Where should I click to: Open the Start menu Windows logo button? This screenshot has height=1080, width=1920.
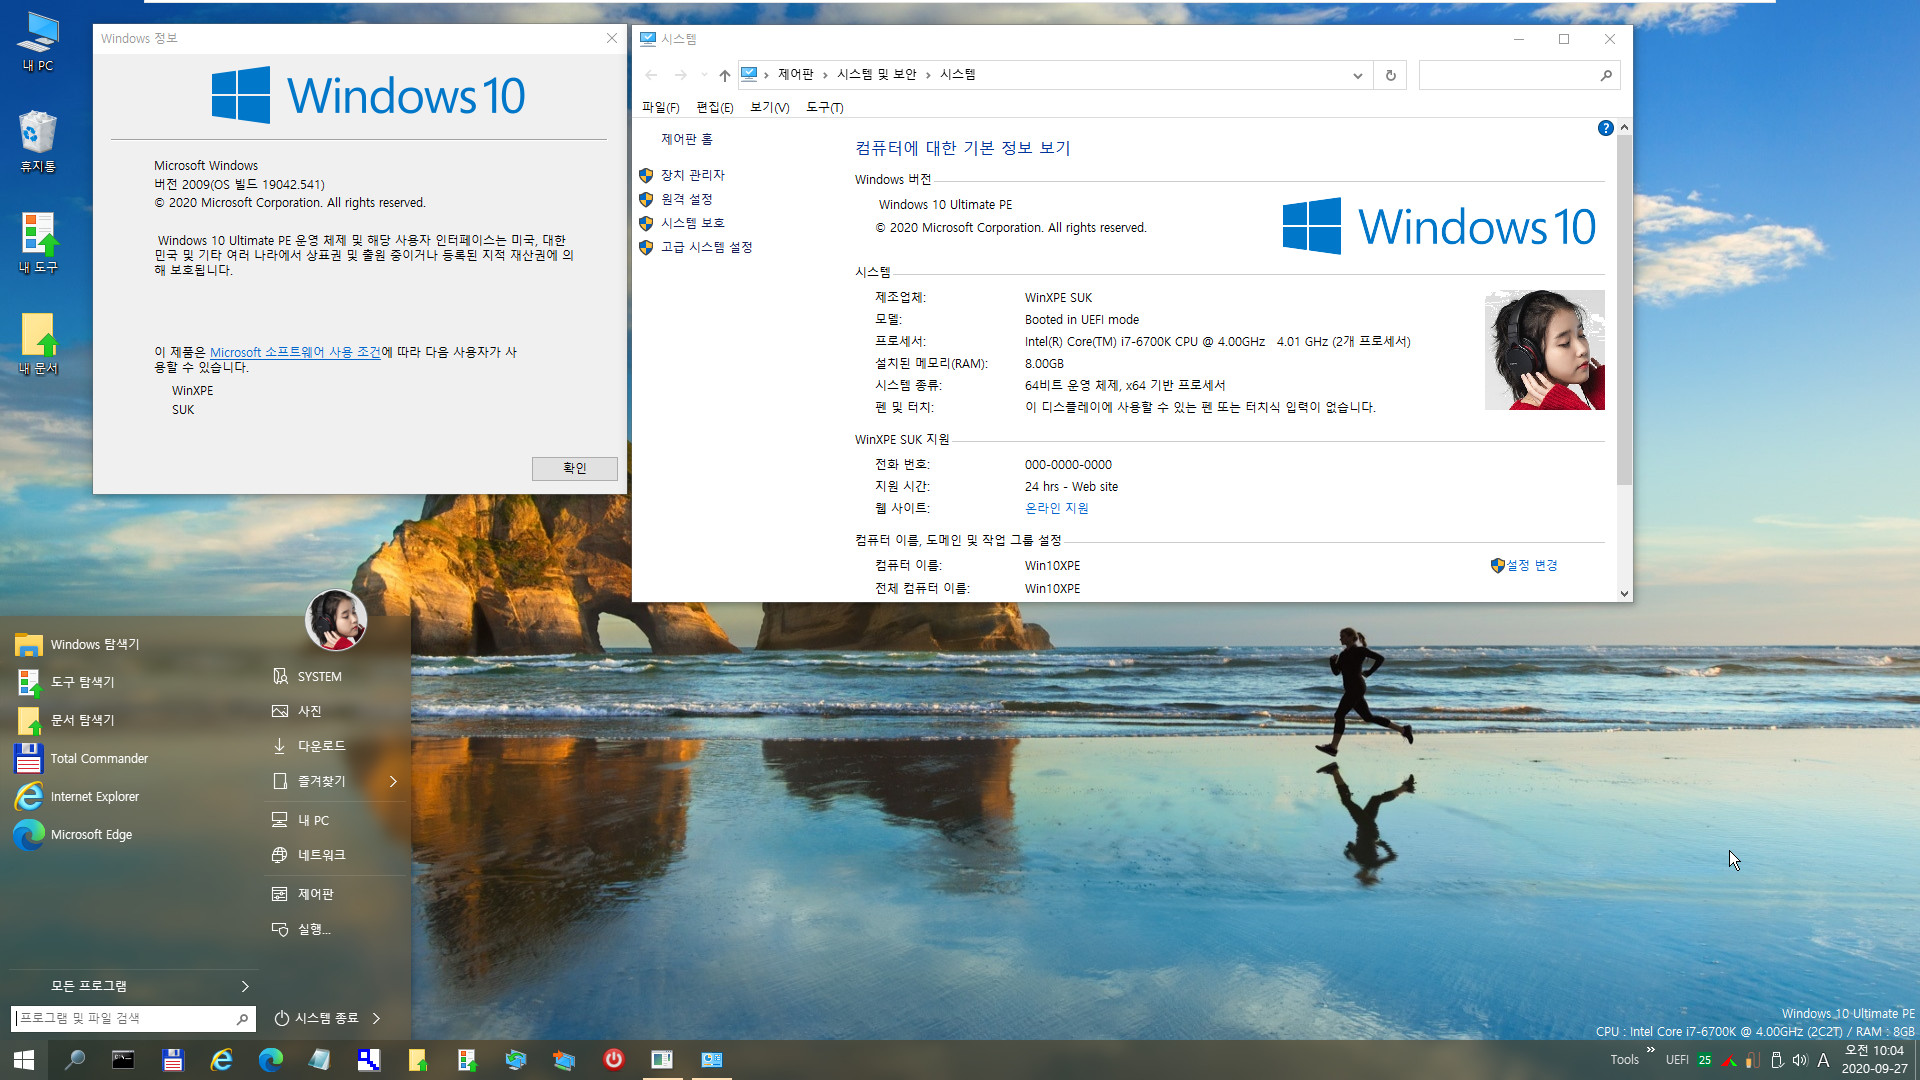[24, 1060]
